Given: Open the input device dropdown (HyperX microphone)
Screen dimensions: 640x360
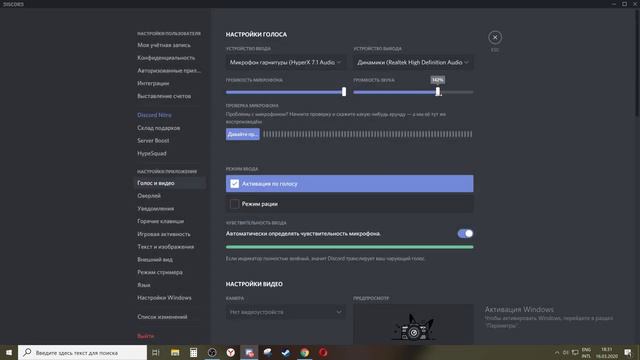Looking at the screenshot, I should click(285, 62).
